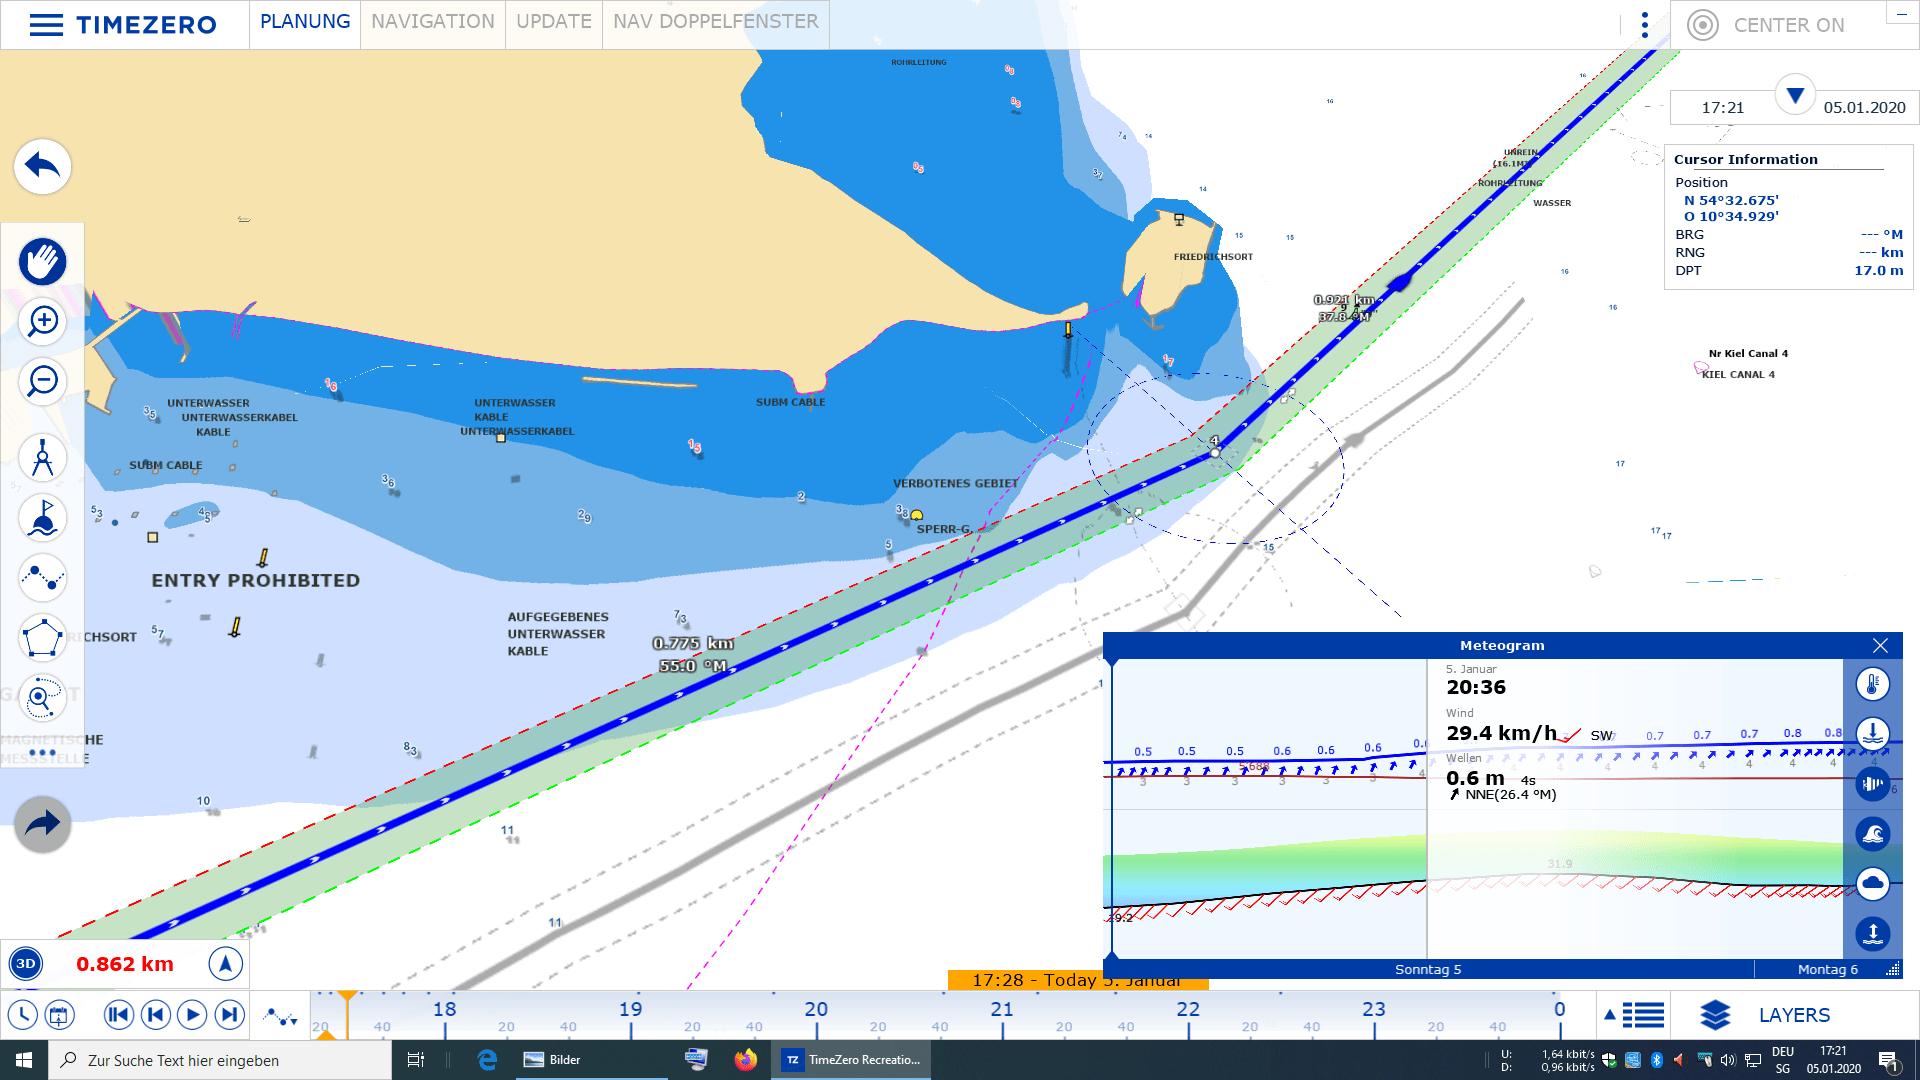The height and width of the screenshot is (1080, 1920).
Task: Expand the lists panel arrow
Action: [x=1610, y=1015]
